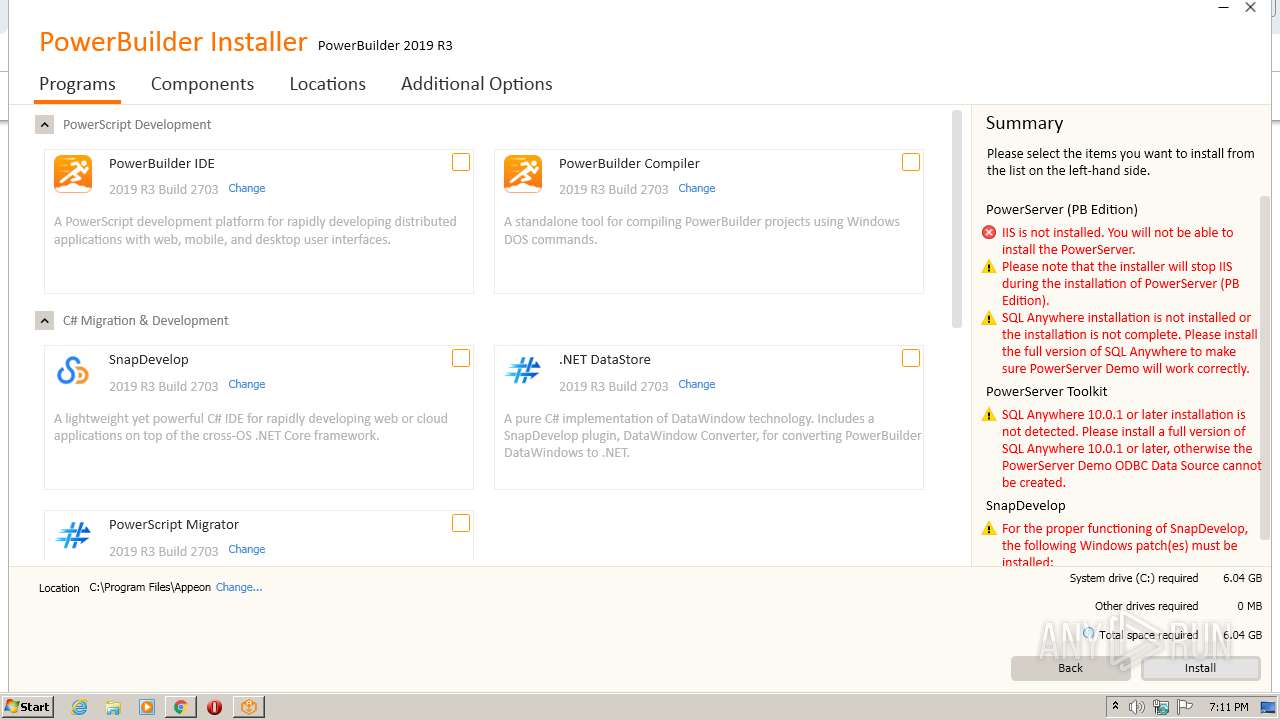The image size is (1280, 720).
Task: Click the Windows Start button
Action: coord(28,707)
